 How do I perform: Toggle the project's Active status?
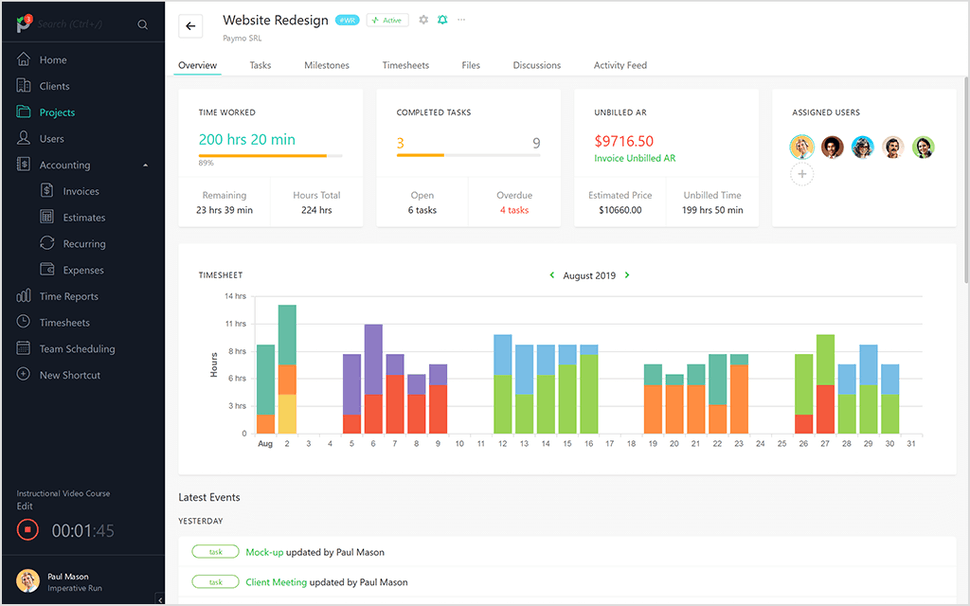(387, 19)
